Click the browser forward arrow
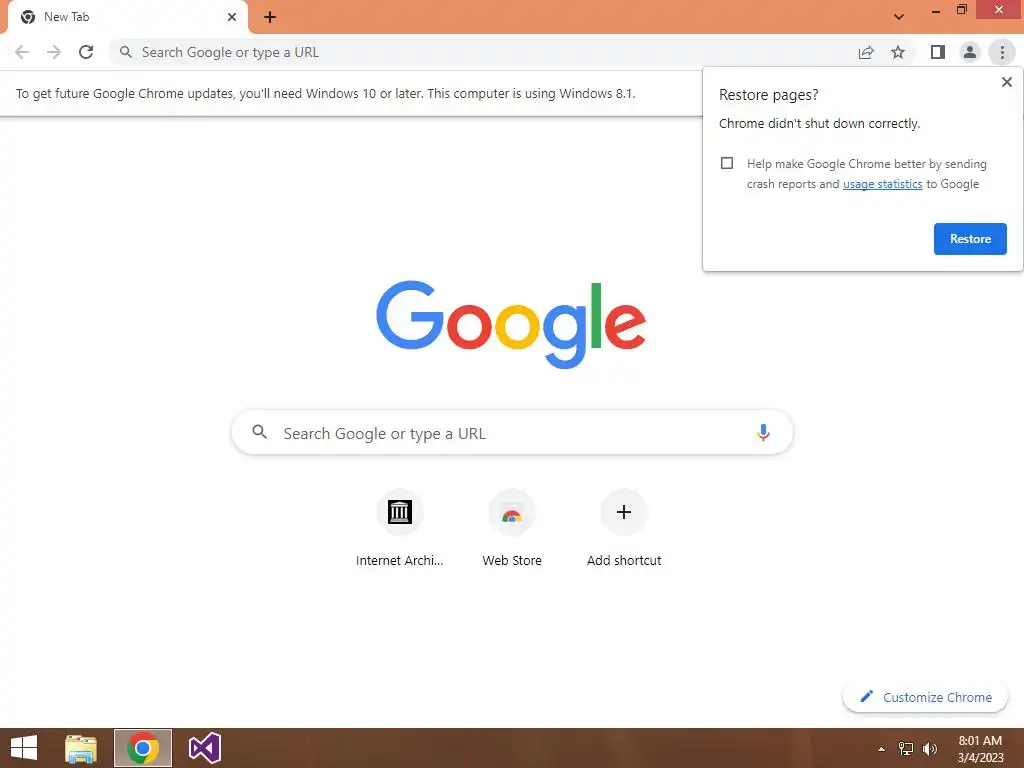The height and width of the screenshot is (768, 1024). (54, 52)
